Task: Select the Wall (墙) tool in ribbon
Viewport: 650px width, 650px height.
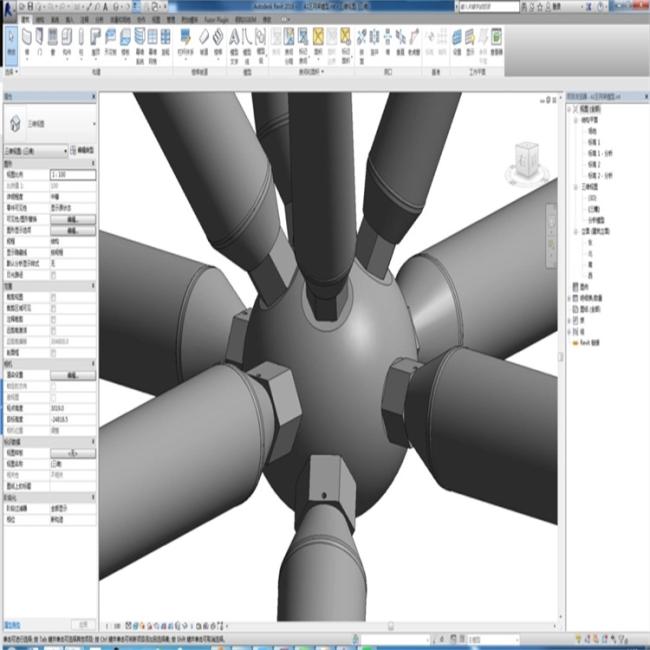Action: [26, 42]
